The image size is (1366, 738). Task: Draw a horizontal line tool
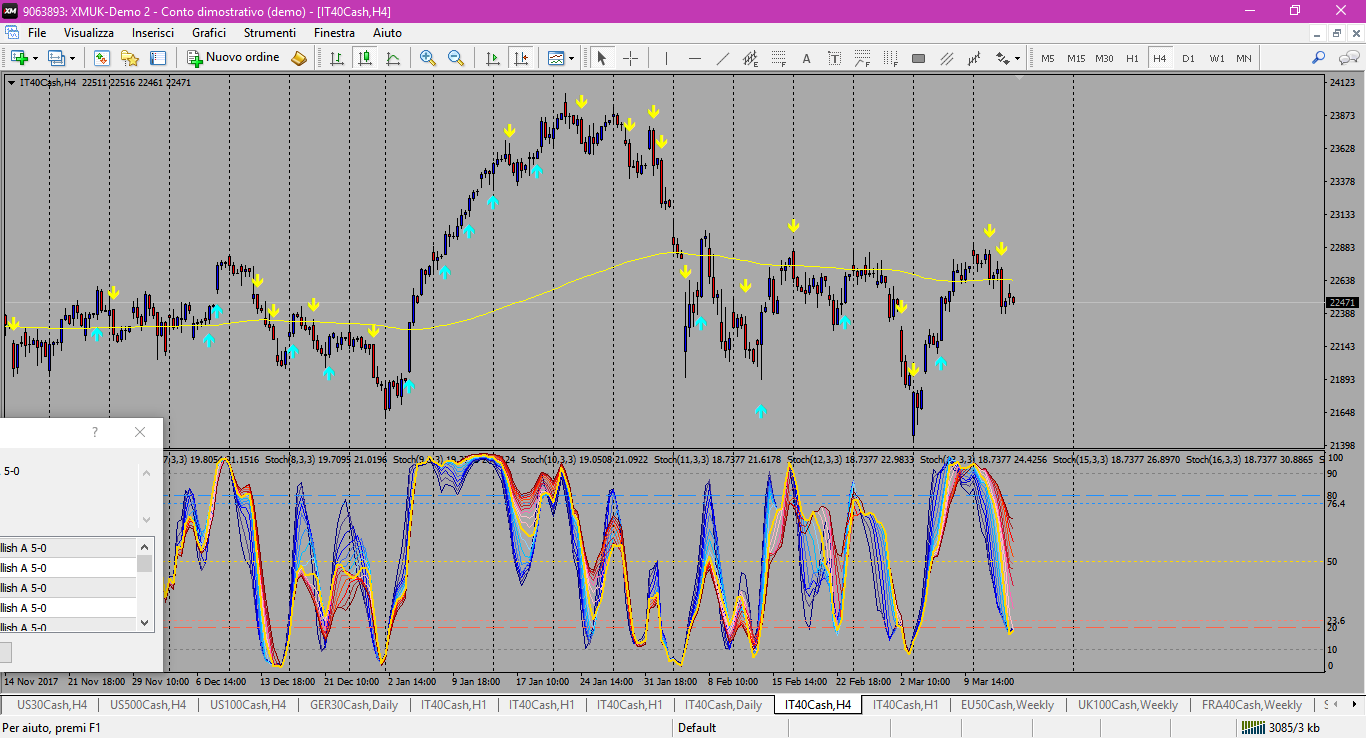[695, 58]
